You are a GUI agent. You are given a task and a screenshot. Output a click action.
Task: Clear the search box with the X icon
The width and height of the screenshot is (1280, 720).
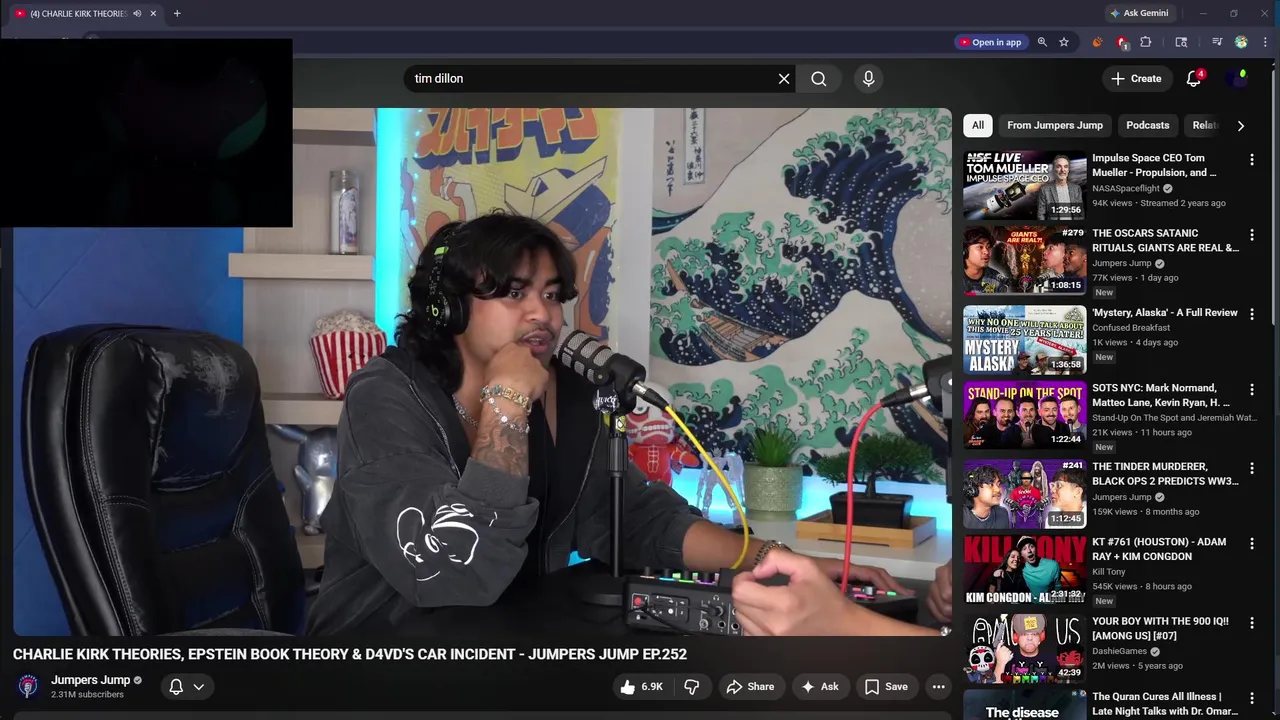pos(784,78)
